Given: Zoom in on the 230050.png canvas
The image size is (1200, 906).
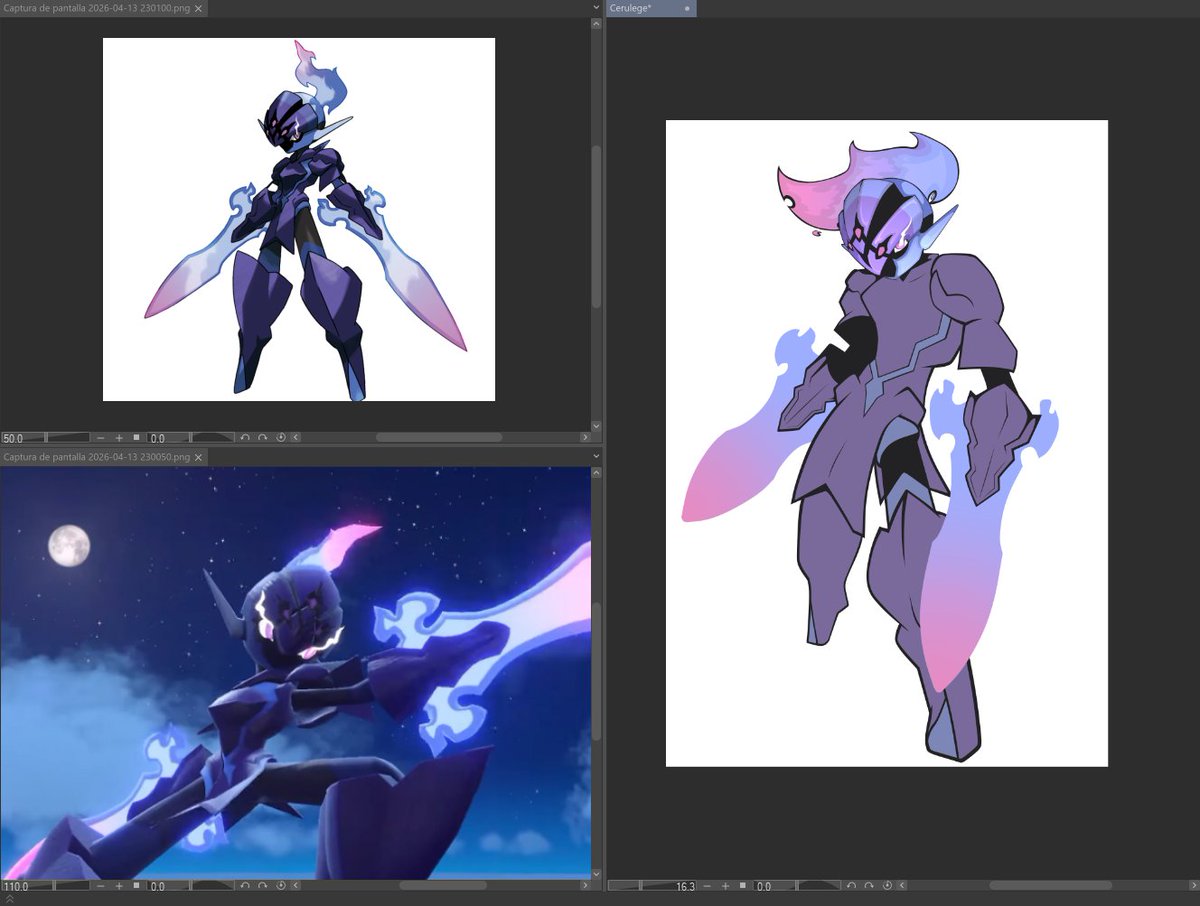Looking at the screenshot, I should [119, 886].
